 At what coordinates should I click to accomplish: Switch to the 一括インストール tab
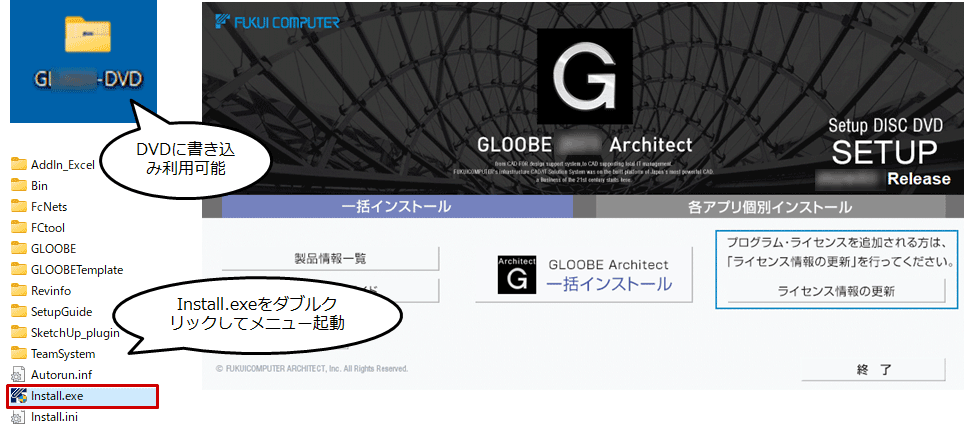tap(397, 207)
